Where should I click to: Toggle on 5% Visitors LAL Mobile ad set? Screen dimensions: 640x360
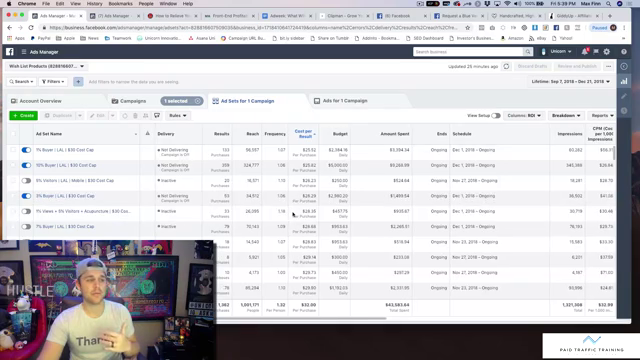click(x=26, y=180)
